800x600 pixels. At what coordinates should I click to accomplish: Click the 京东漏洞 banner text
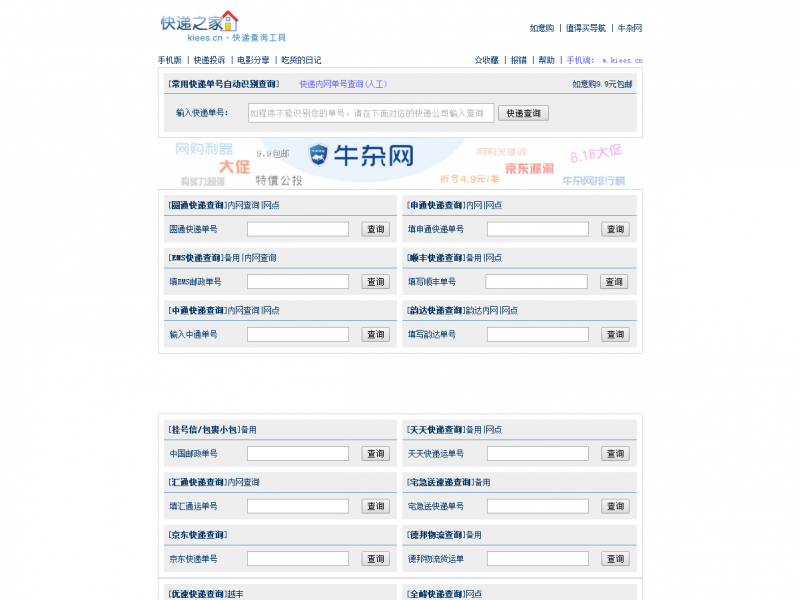pos(529,168)
